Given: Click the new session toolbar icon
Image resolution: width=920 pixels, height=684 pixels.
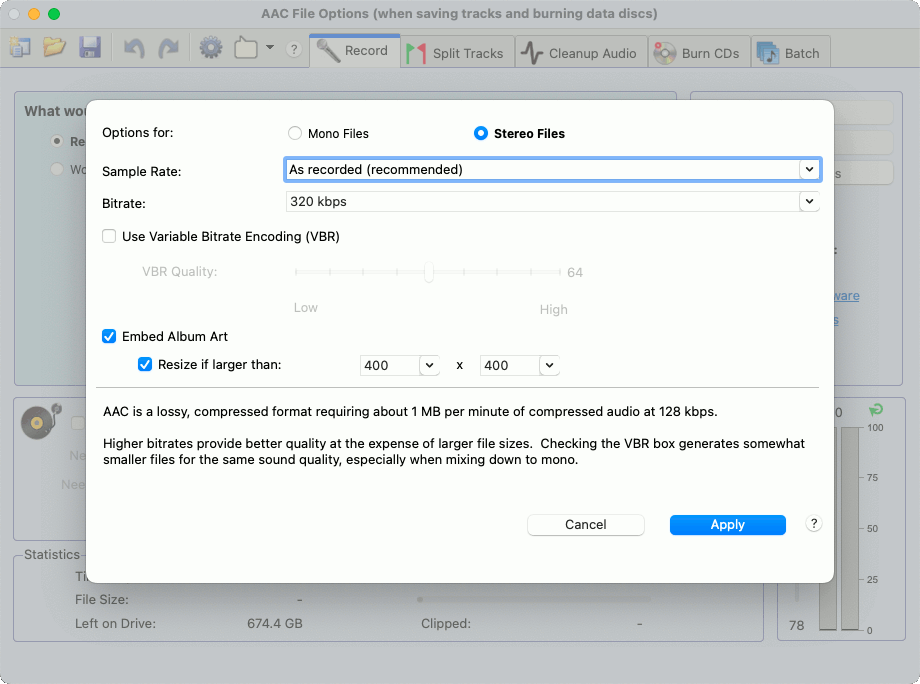Looking at the screenshot, I should point(20,48).
